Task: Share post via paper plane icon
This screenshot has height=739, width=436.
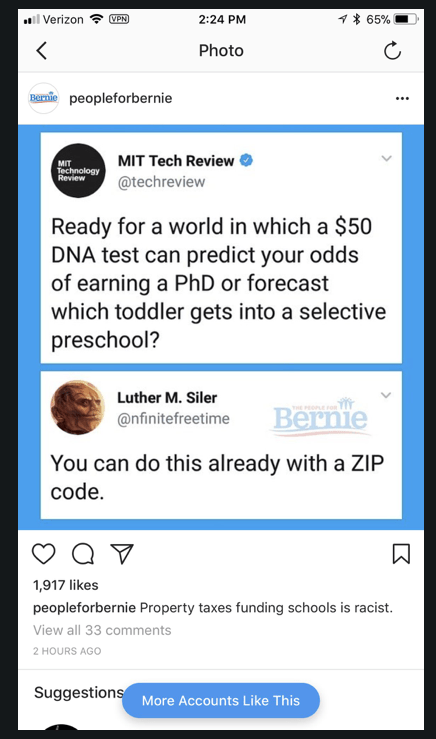Action: tap(122, 554)
